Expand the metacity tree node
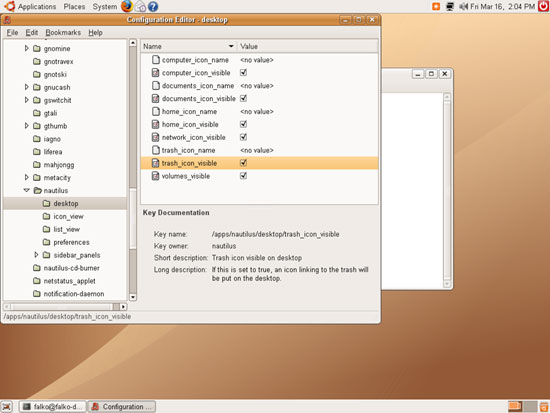 coord(27,178)
